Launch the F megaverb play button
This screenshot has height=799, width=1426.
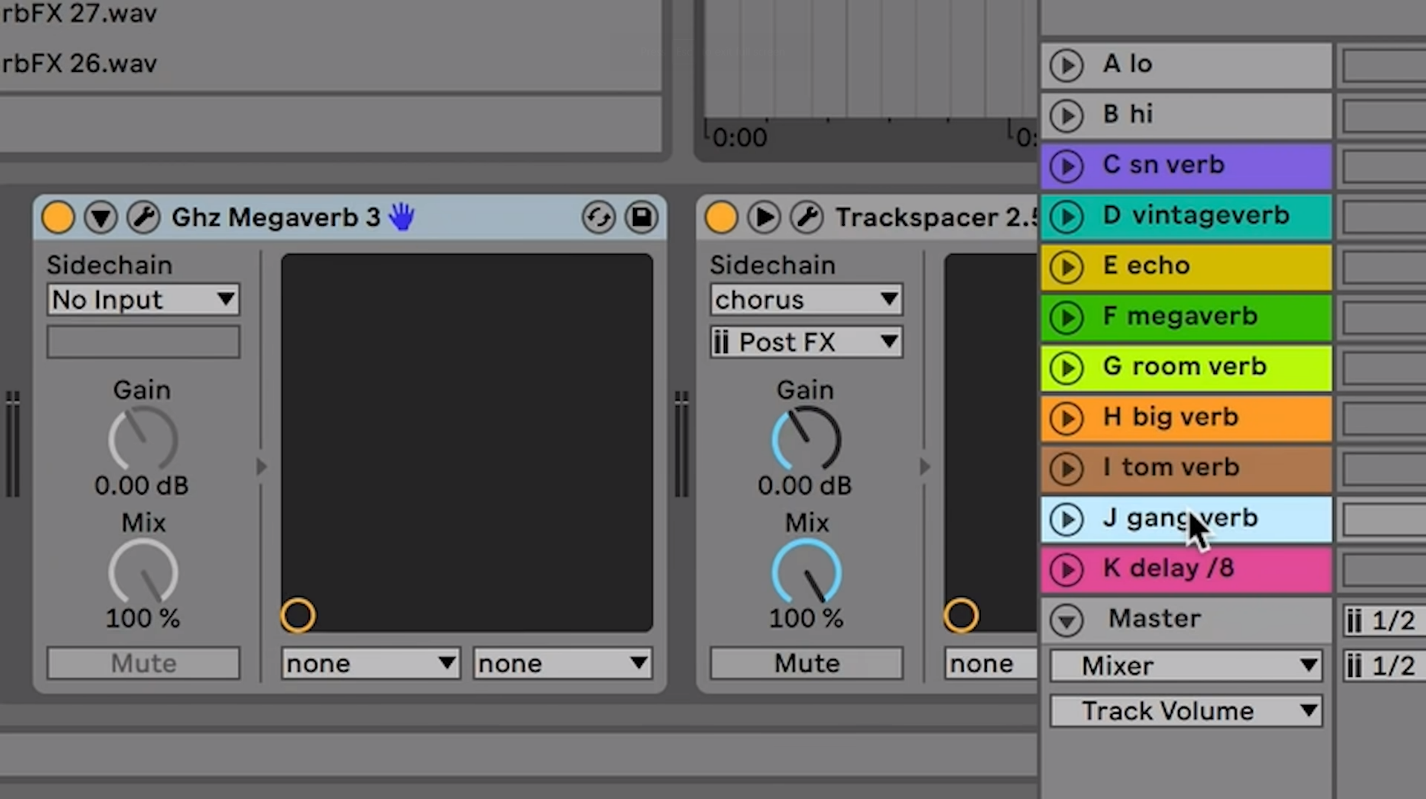coord(1066,317)
